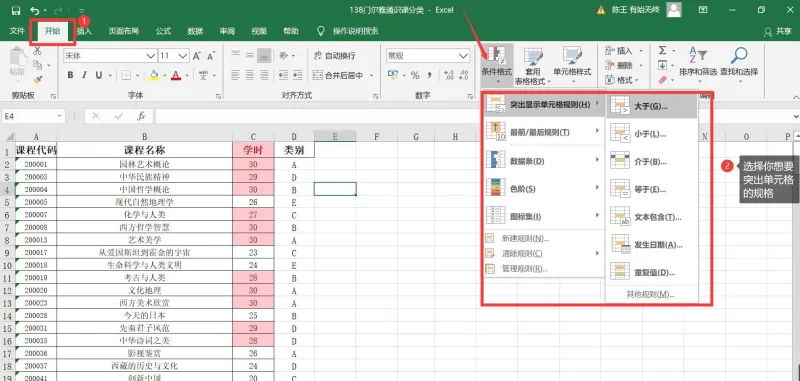Click the AutoSum sigma icon
The image size is (800, 381).
(x=662, y=50)
